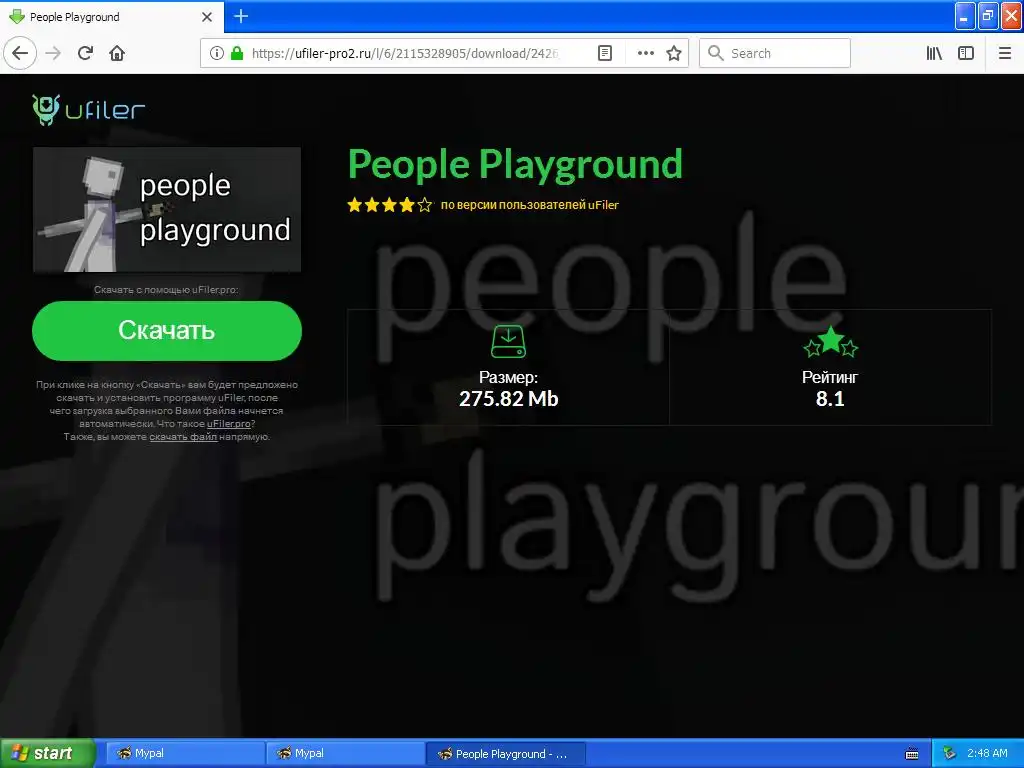Click the green Скачать download button
Image resolution: width=1024 pixels, height=768 pixels.
tap(167, 330)
